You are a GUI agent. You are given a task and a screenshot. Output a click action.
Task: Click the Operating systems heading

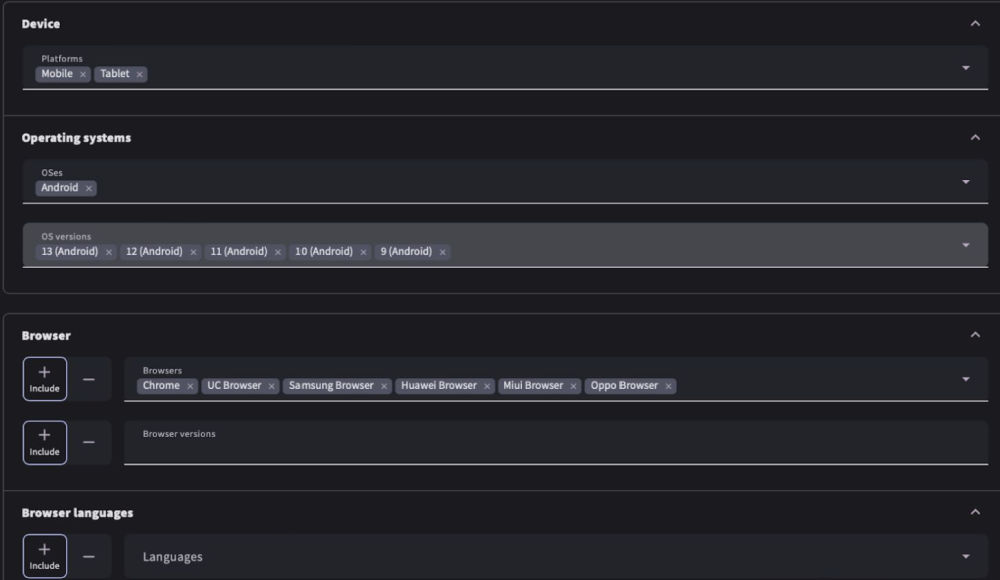point(77,138)
